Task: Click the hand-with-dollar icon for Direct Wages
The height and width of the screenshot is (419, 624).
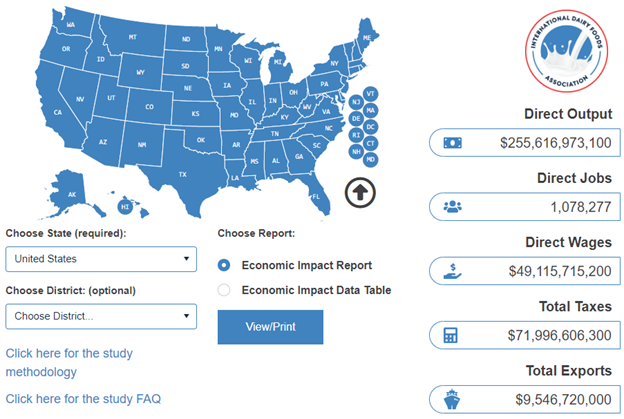Action: (x=452, y=271)
